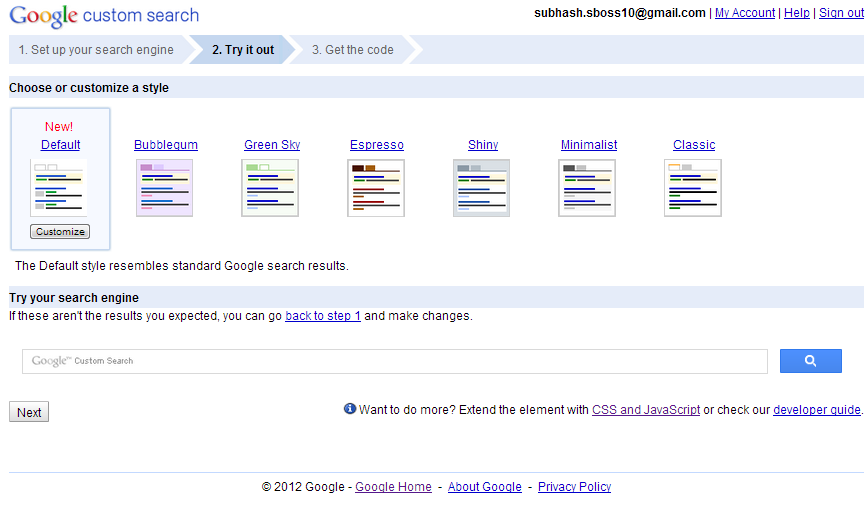Click the Espresso style link

coord(376,145)
